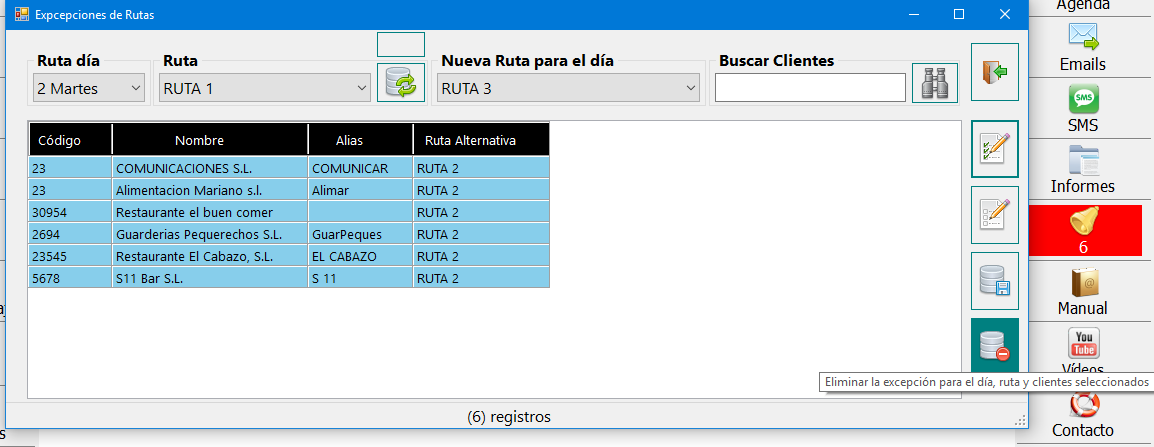1154x447 pixels.
Task: Open Nueva Ruta para el día dropdown
Action: pyautogui.click(x=568, y=88)
